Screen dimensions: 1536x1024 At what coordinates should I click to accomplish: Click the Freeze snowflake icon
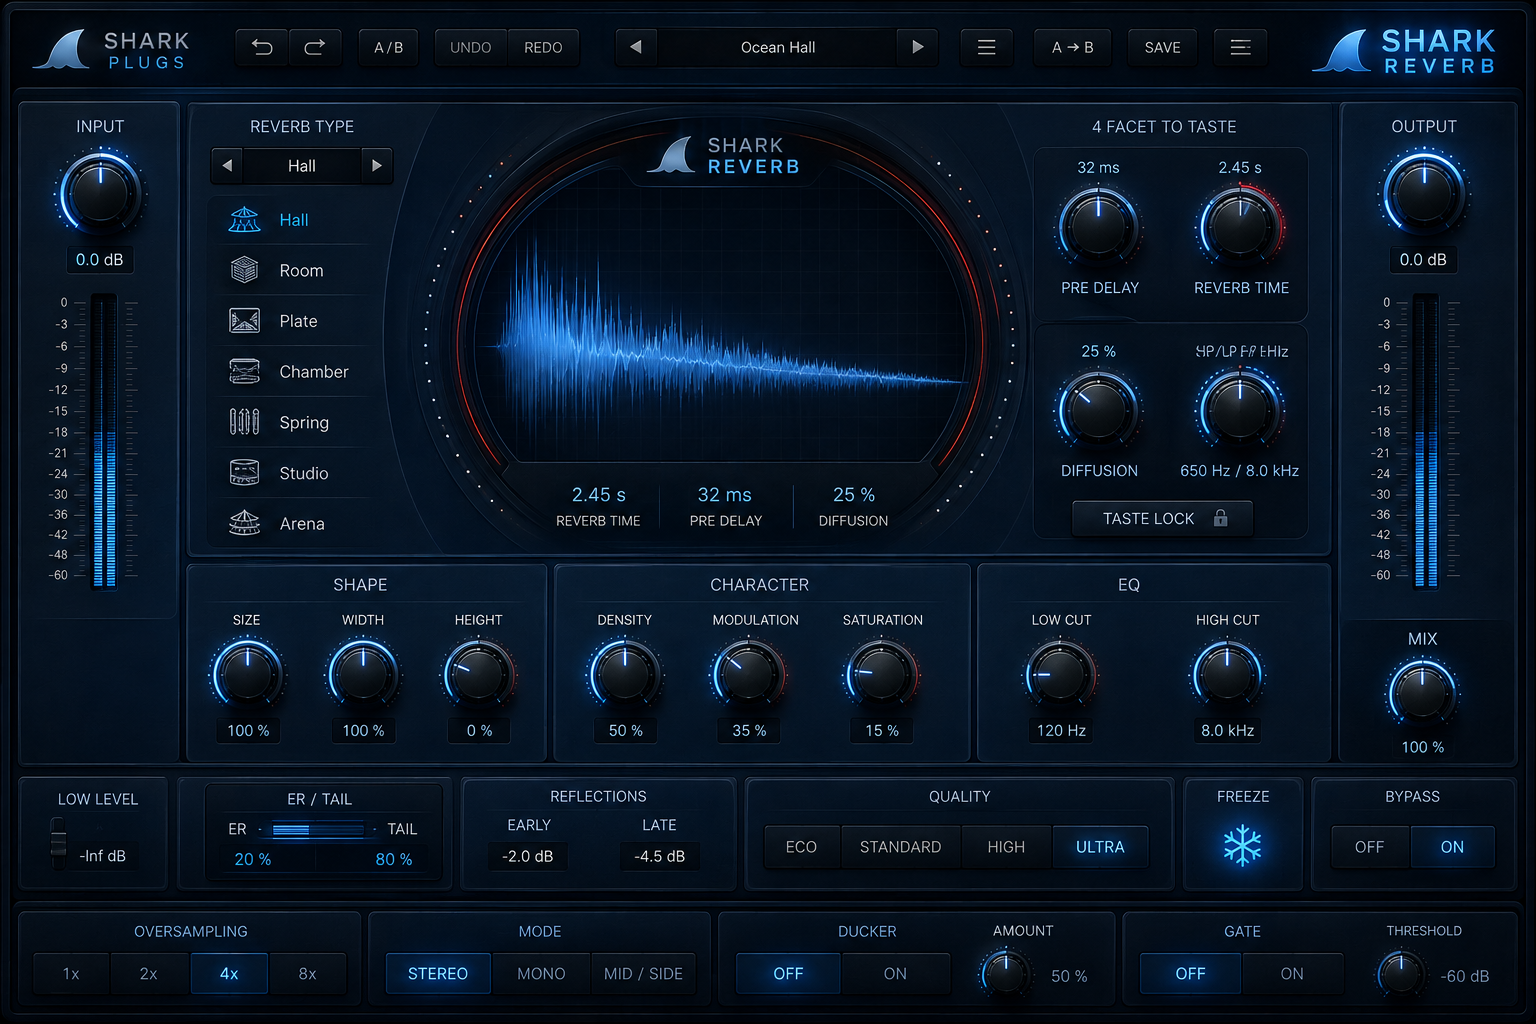[1243, 846]
